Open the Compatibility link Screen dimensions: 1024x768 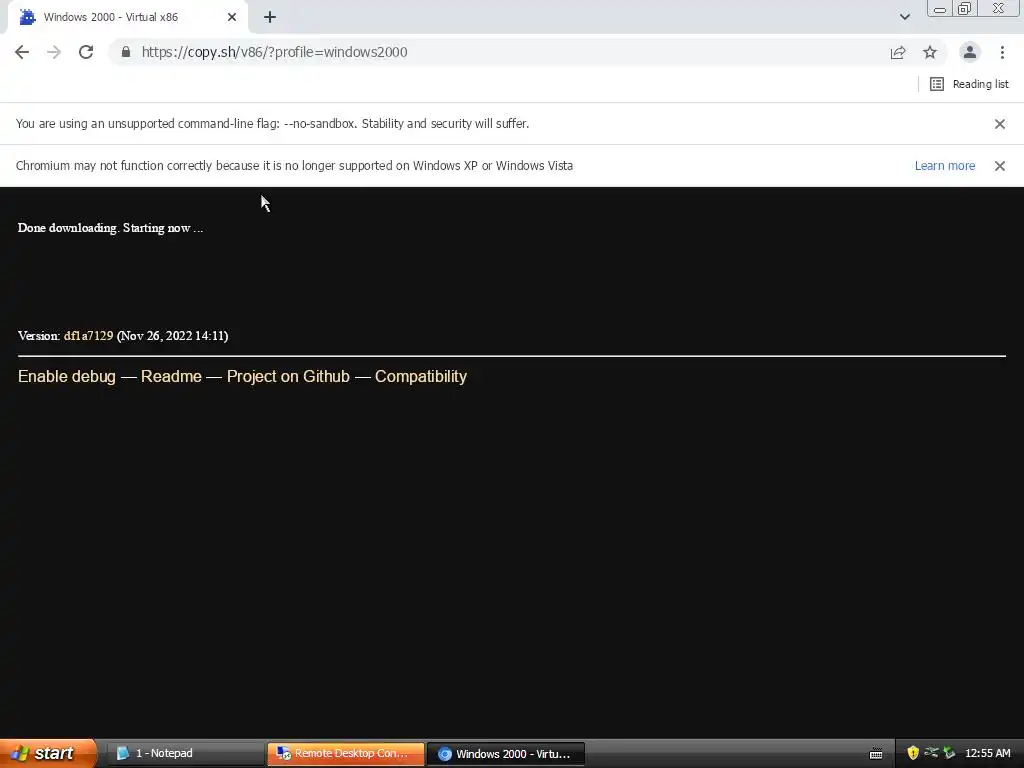pyautogui.click(x=421, y=377)
